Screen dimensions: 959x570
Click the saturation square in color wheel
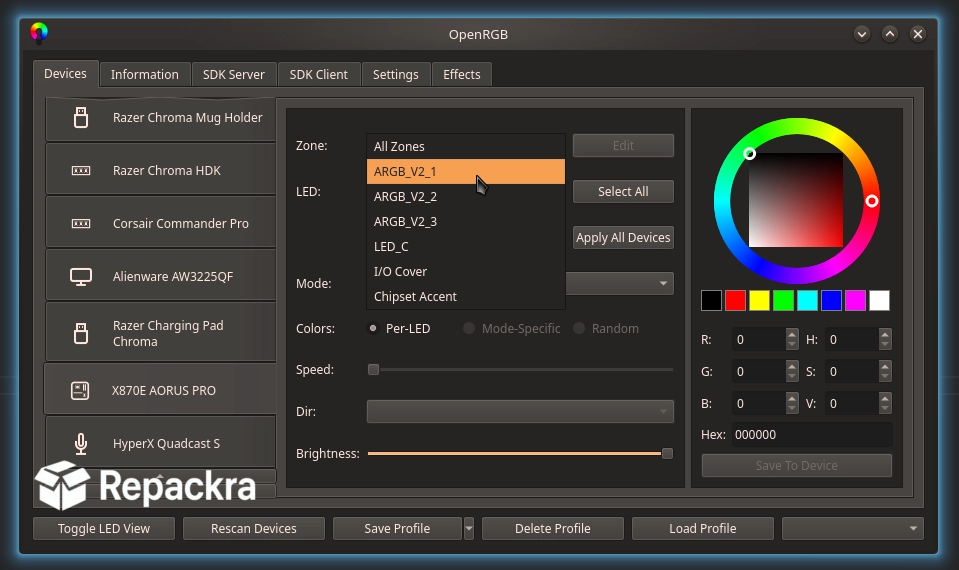click(x=796, y=200)
